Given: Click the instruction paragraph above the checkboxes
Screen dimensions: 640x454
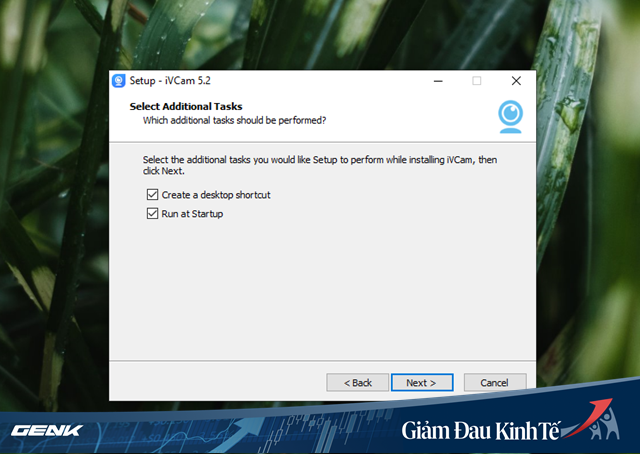Looking at the screenshot, I should tap(320, 165).
